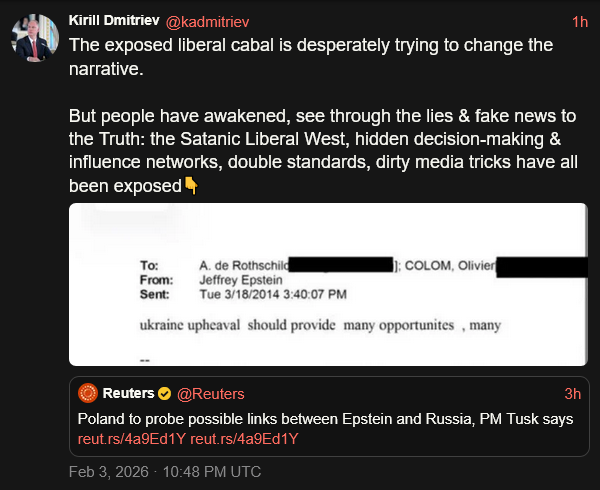The height and width of the screenshot is (490, 600).
Task: Go to the @Reuters handle
Action: pyautogui.click(x=210, y=393)
